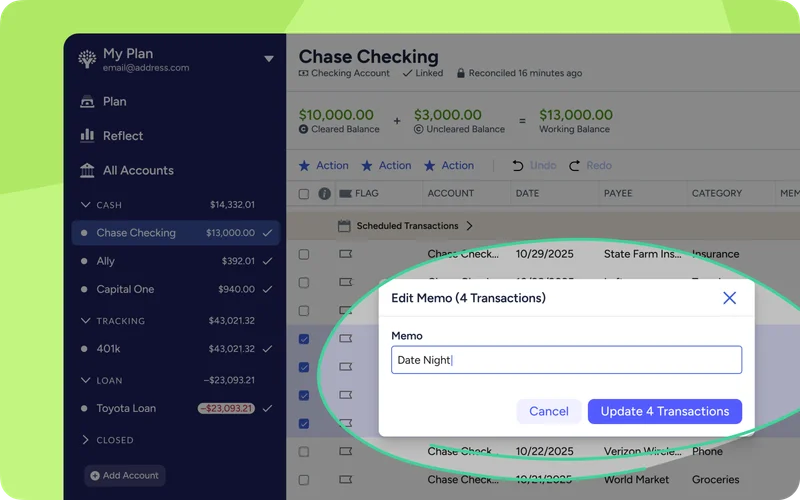Screen dimensions: 800x500
Task: Click the lock icon beside Reconciled
Action: point(461,73)
